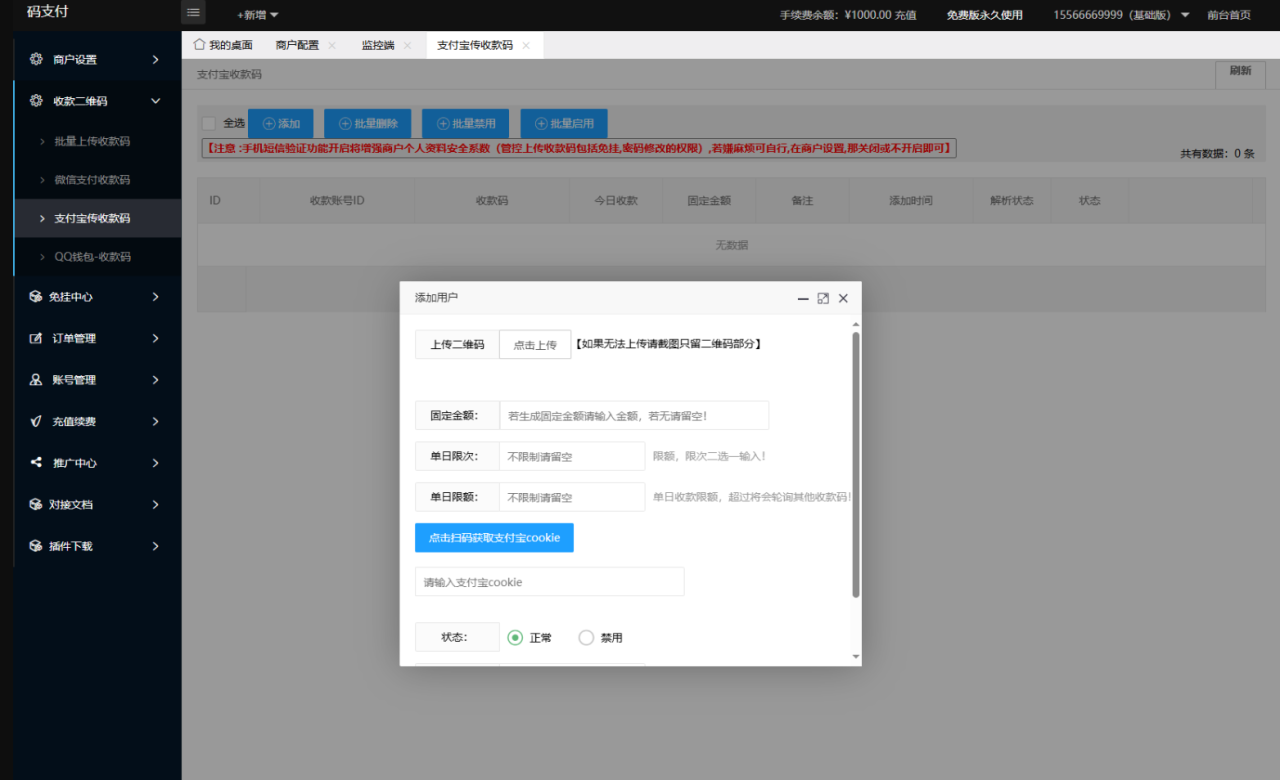Close the 支付宝传收款码 tab with its X

(x=526, y=46)
